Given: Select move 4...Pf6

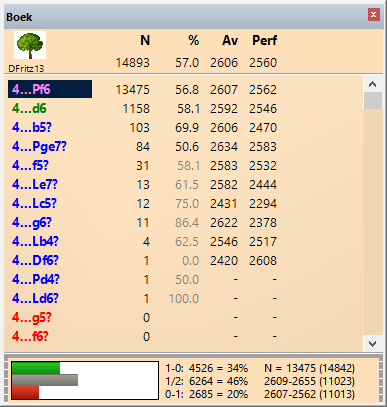Looking at the screenshot, I should (x=50, y=89).
